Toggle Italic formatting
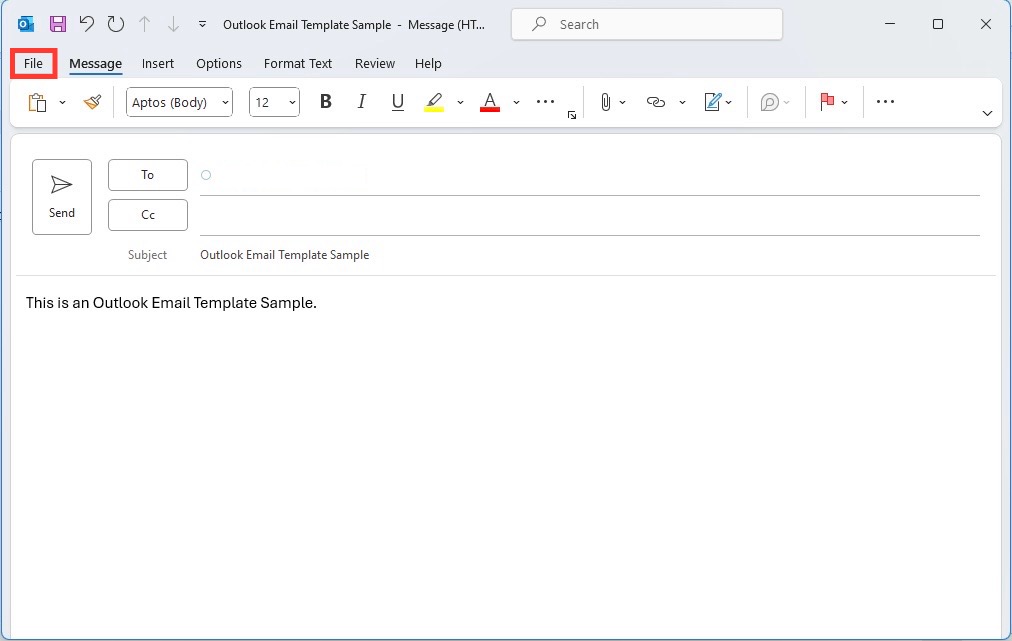The height and width of the screenshot is (641, 1012). coord(361,101)
